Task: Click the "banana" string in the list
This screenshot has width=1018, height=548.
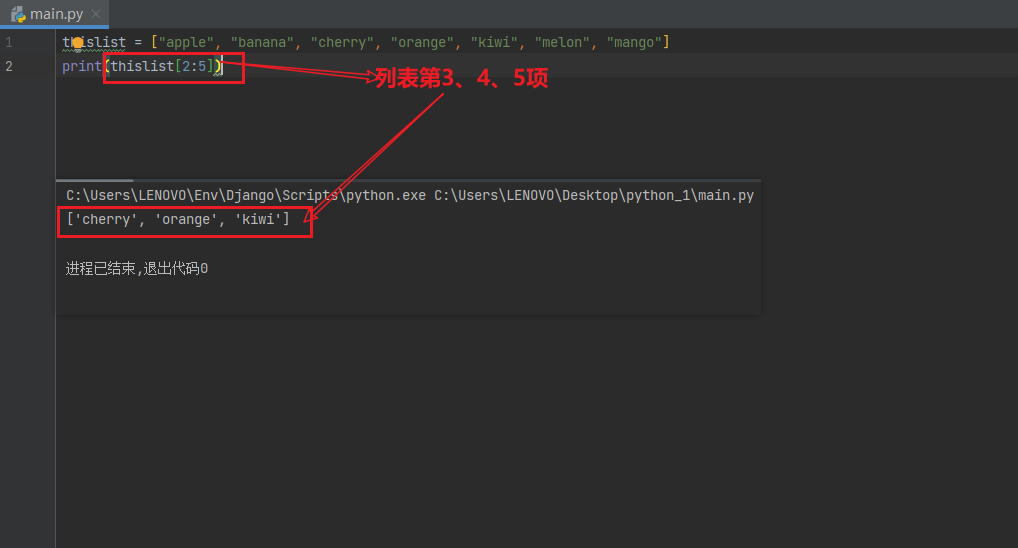Action: [262, 42]
